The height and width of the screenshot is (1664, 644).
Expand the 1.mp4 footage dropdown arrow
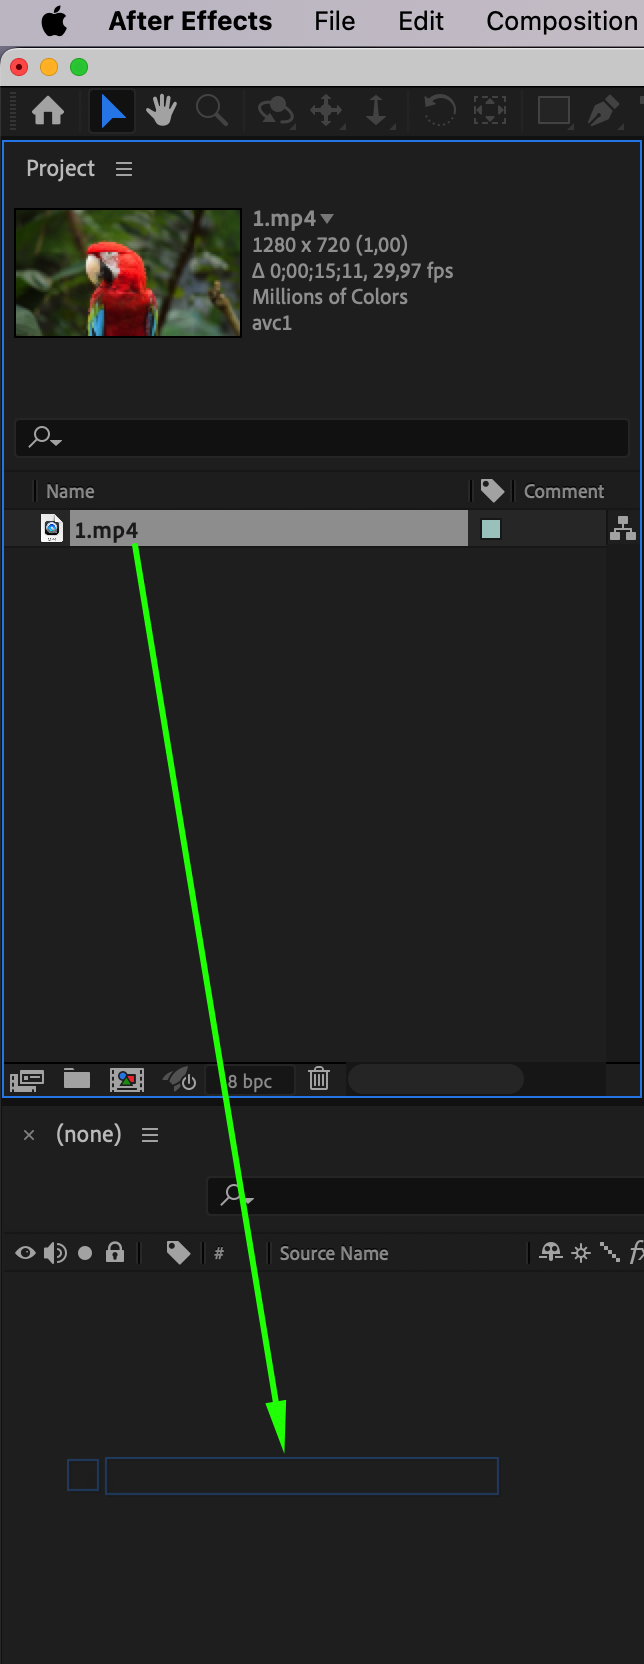[327, 218]
